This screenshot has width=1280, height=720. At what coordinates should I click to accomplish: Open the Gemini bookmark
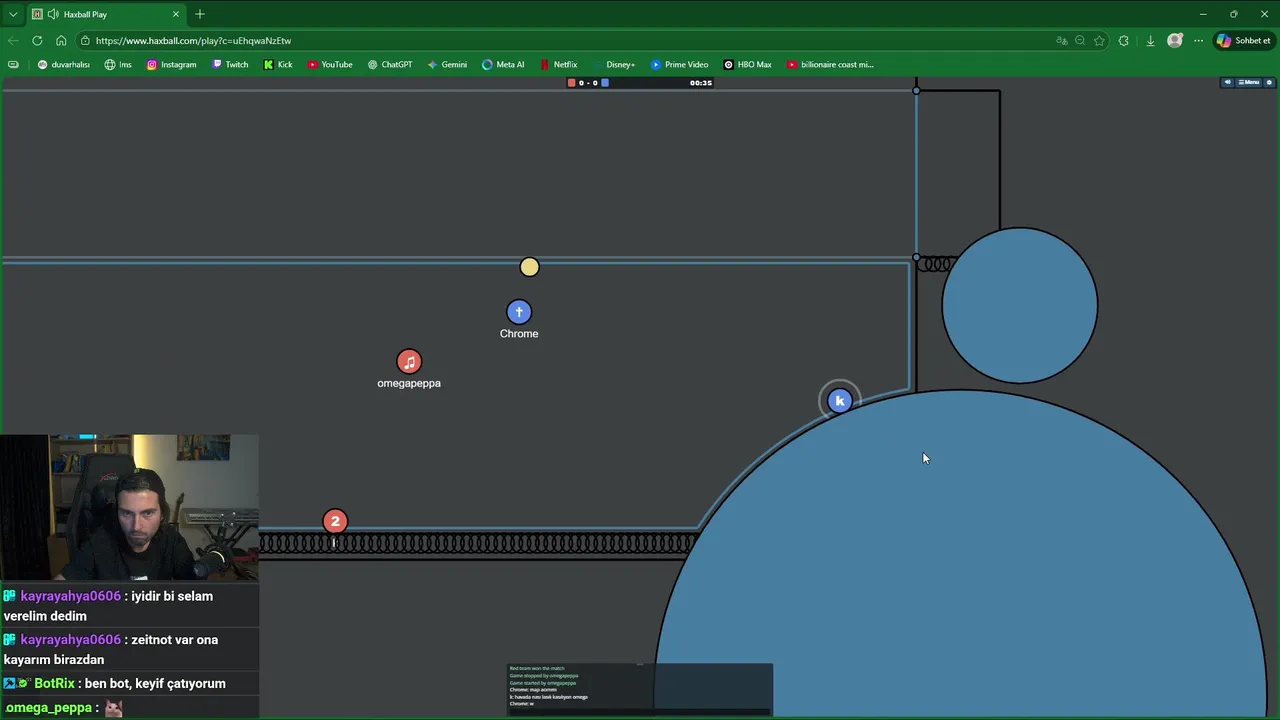[x=447, y=64]
